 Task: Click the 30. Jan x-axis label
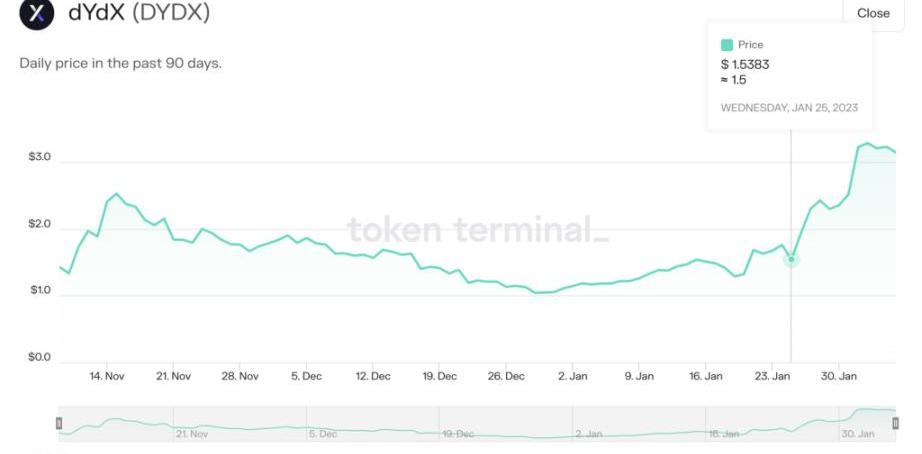click(x=838, y=376)
